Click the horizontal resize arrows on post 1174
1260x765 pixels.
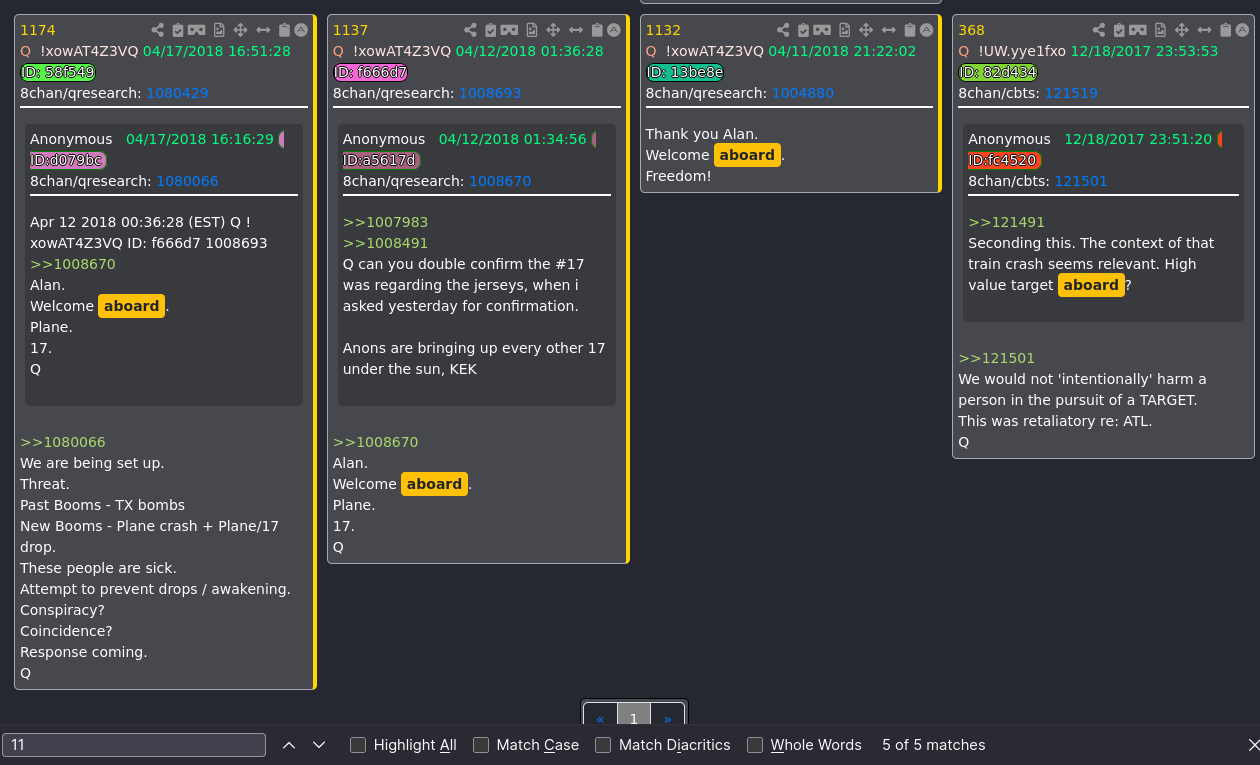pyautogui.click(x=263, y=30)
